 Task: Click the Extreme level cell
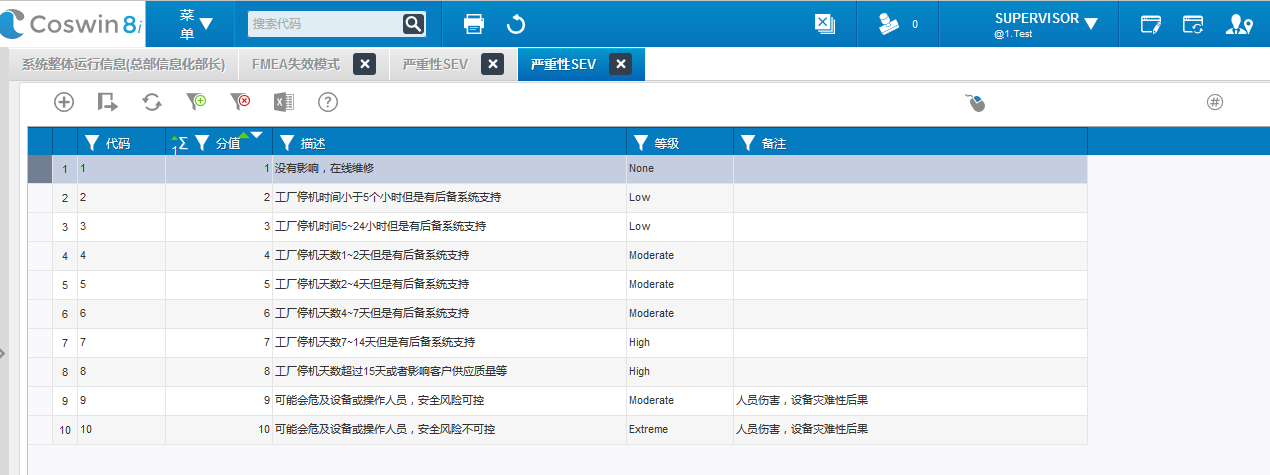[679, 429]
